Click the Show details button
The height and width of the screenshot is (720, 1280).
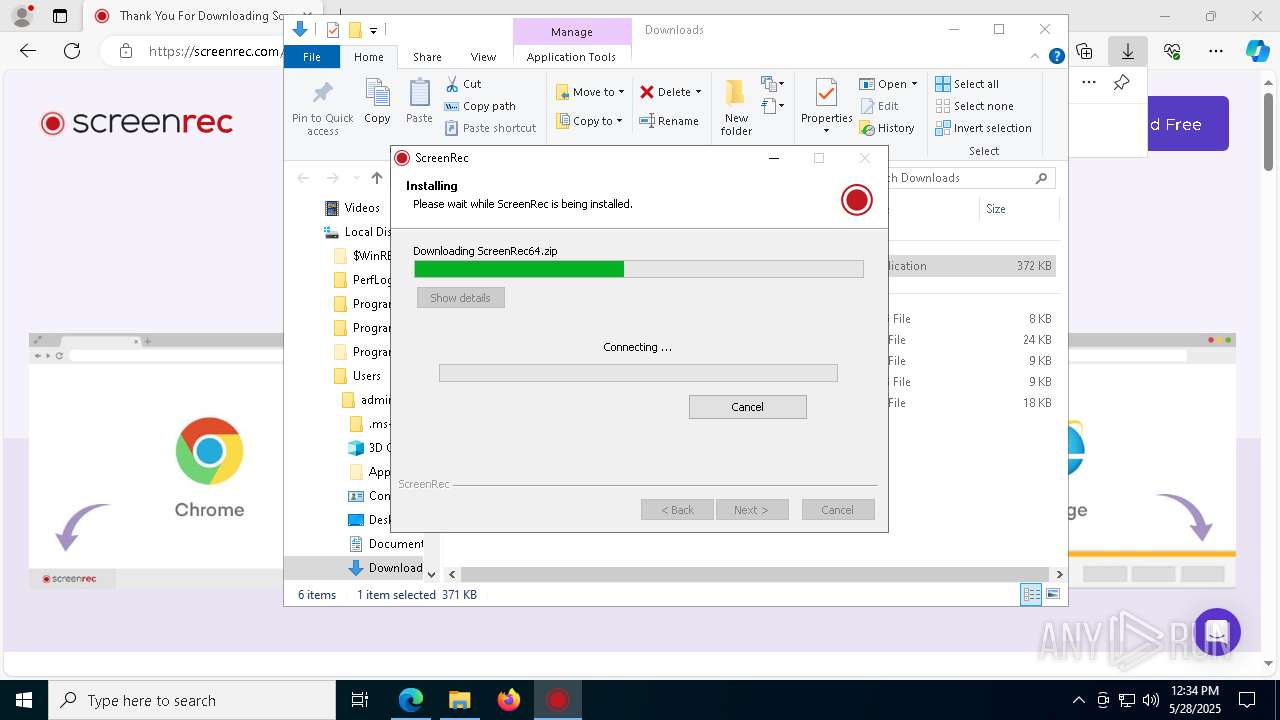(460, 298)
